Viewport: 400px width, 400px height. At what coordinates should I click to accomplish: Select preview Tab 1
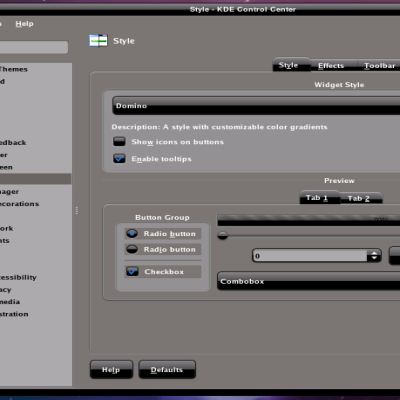pos(320,197)
